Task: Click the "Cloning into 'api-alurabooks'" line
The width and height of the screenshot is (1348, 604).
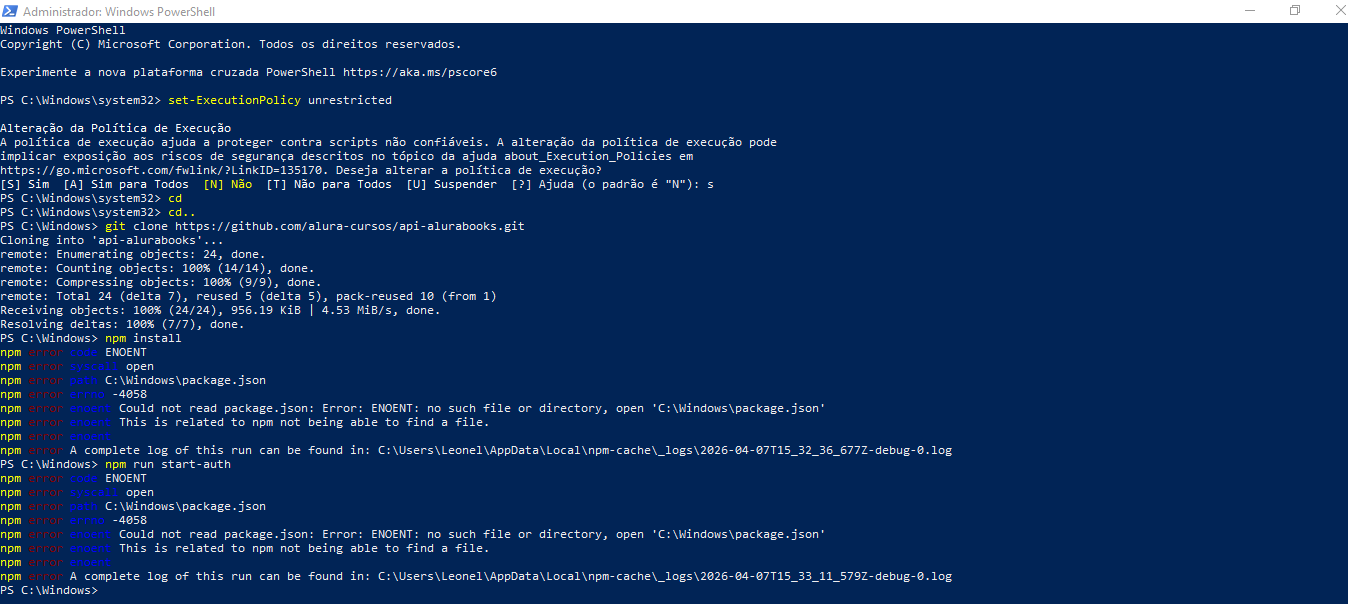Action: (112, 240)
